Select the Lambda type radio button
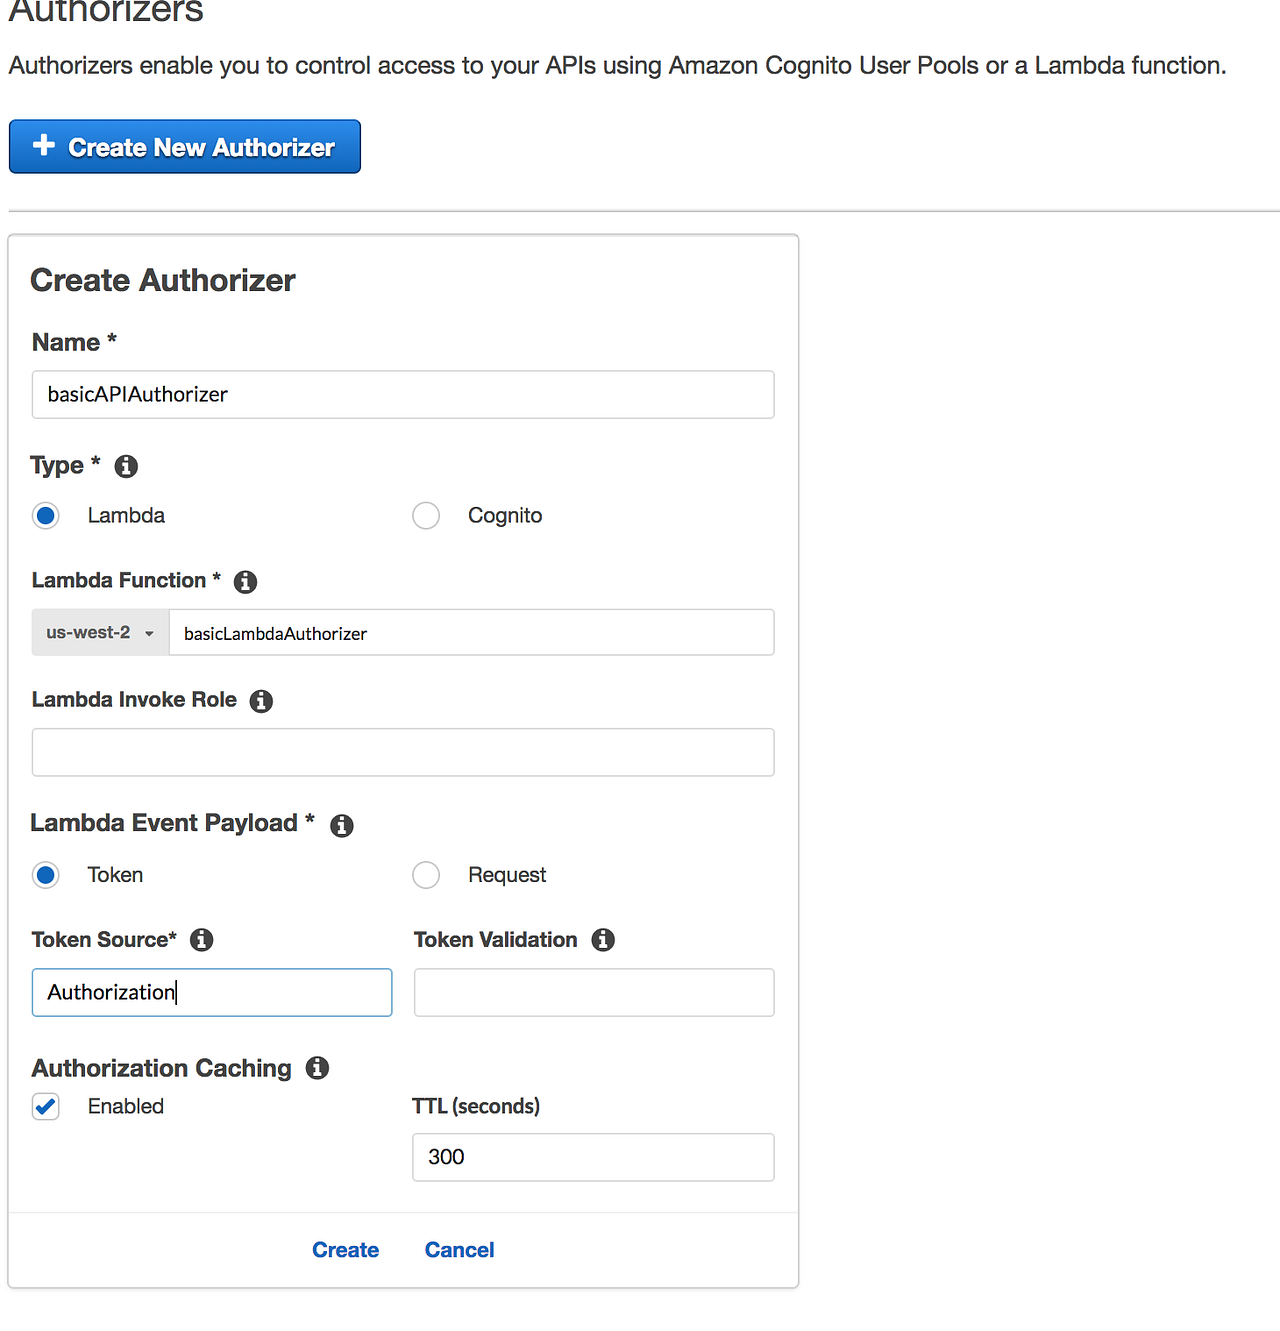This screenshot has width=1280, height=1331. (x=45, y=515)
